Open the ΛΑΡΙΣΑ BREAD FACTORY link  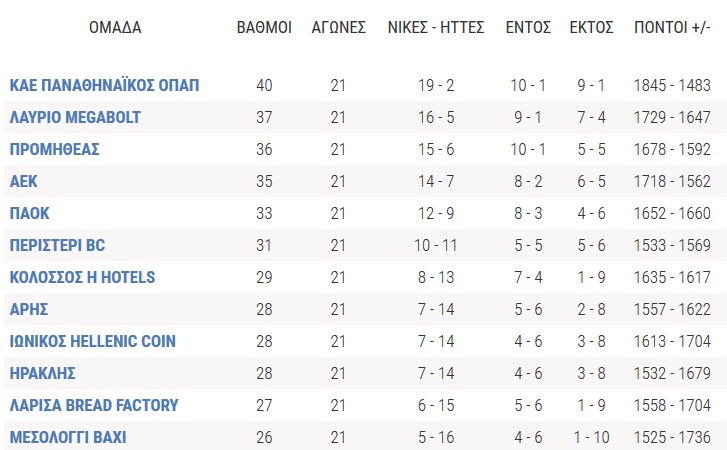pyautogui.click(x=94, y=405)
